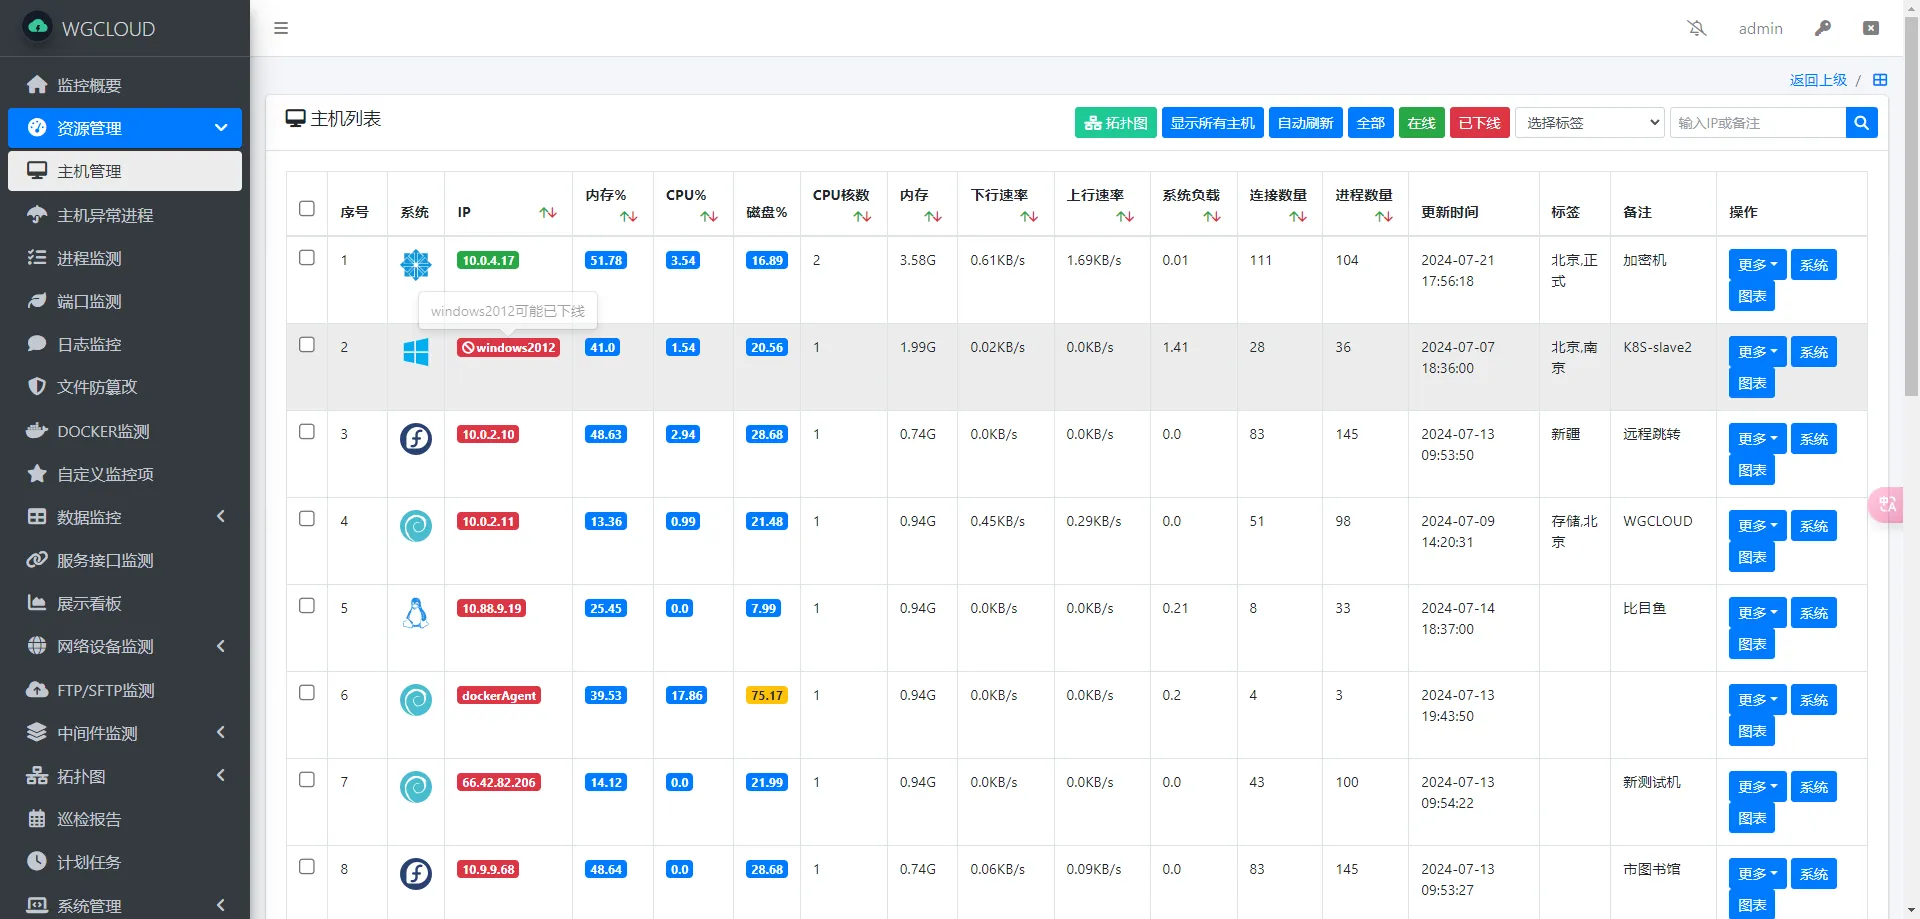Check the row 7 host 66.42.82.206 checkbox
Screen dimensions: 1920x919
click(x=307, y=779)
